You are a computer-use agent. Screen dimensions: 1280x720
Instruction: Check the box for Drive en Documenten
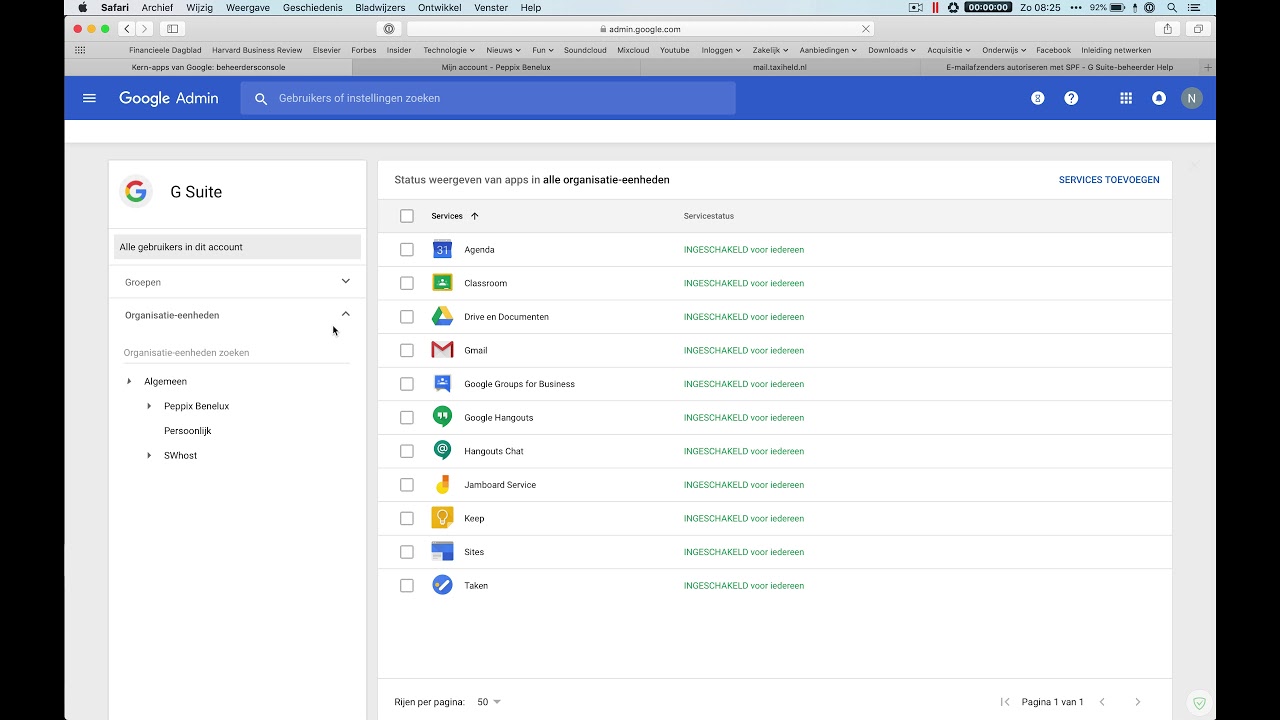(x=406, y=317)
